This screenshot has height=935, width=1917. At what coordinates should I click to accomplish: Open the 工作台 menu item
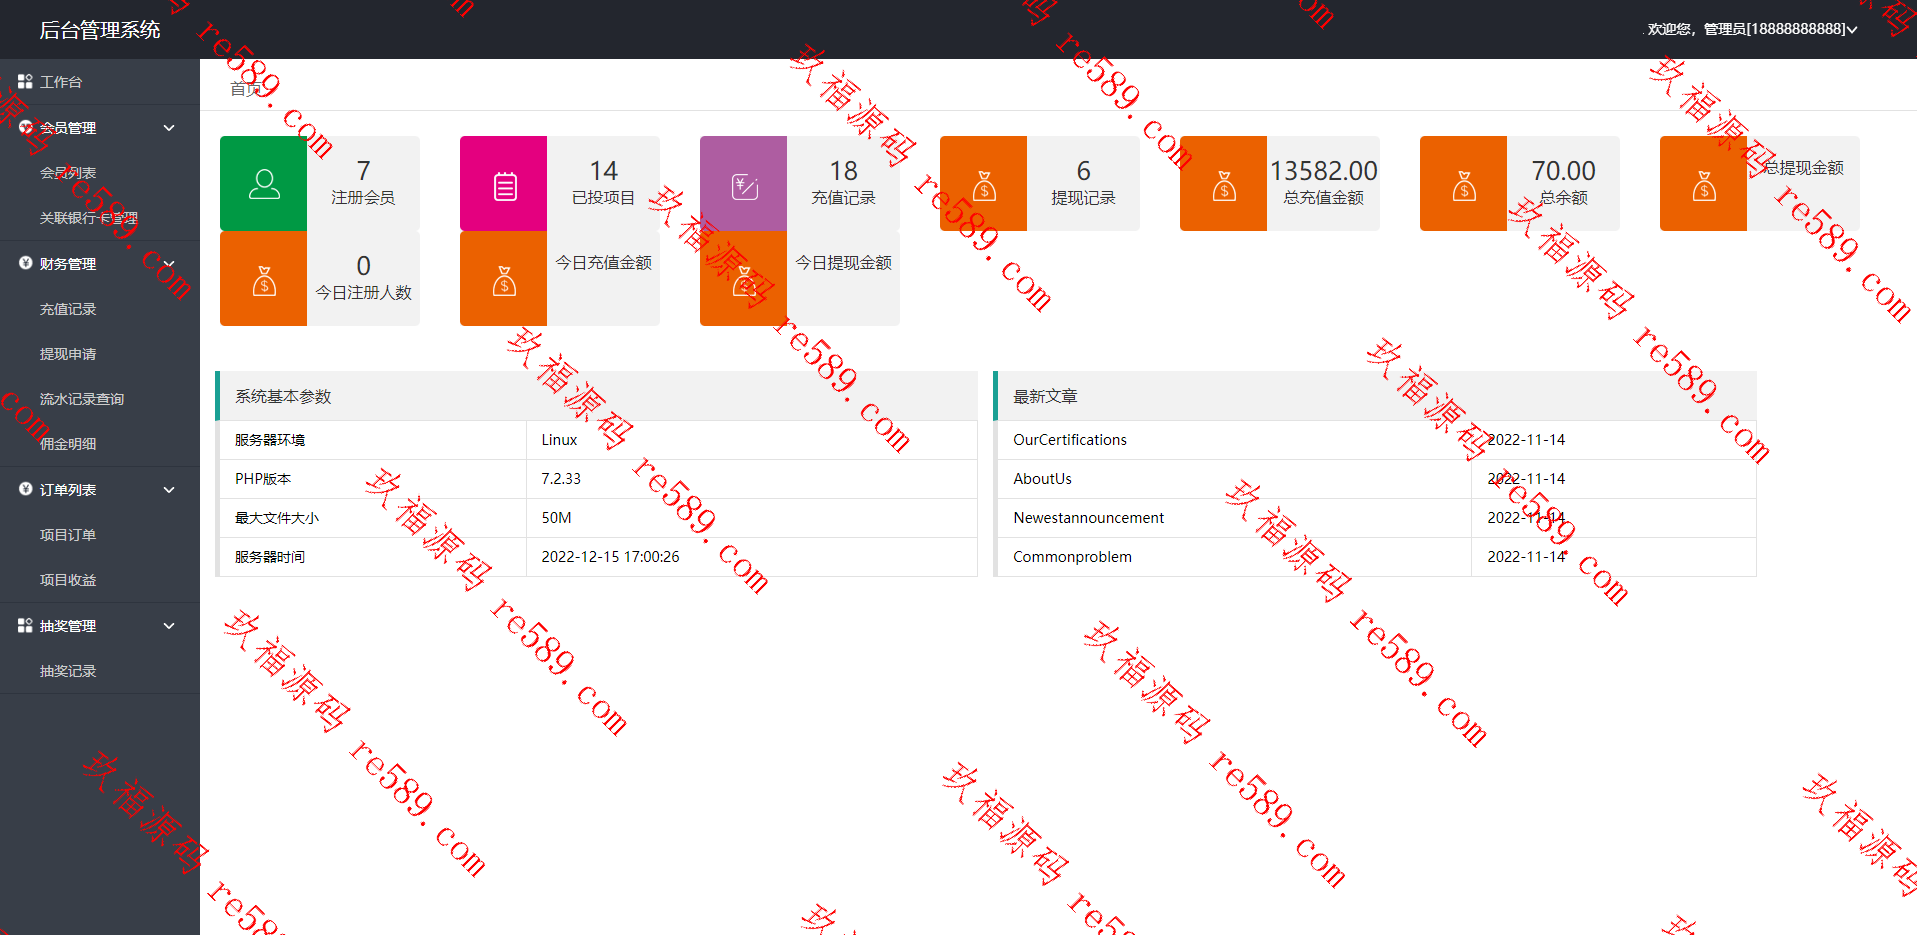pyautogui.click(x=100, y=82)
